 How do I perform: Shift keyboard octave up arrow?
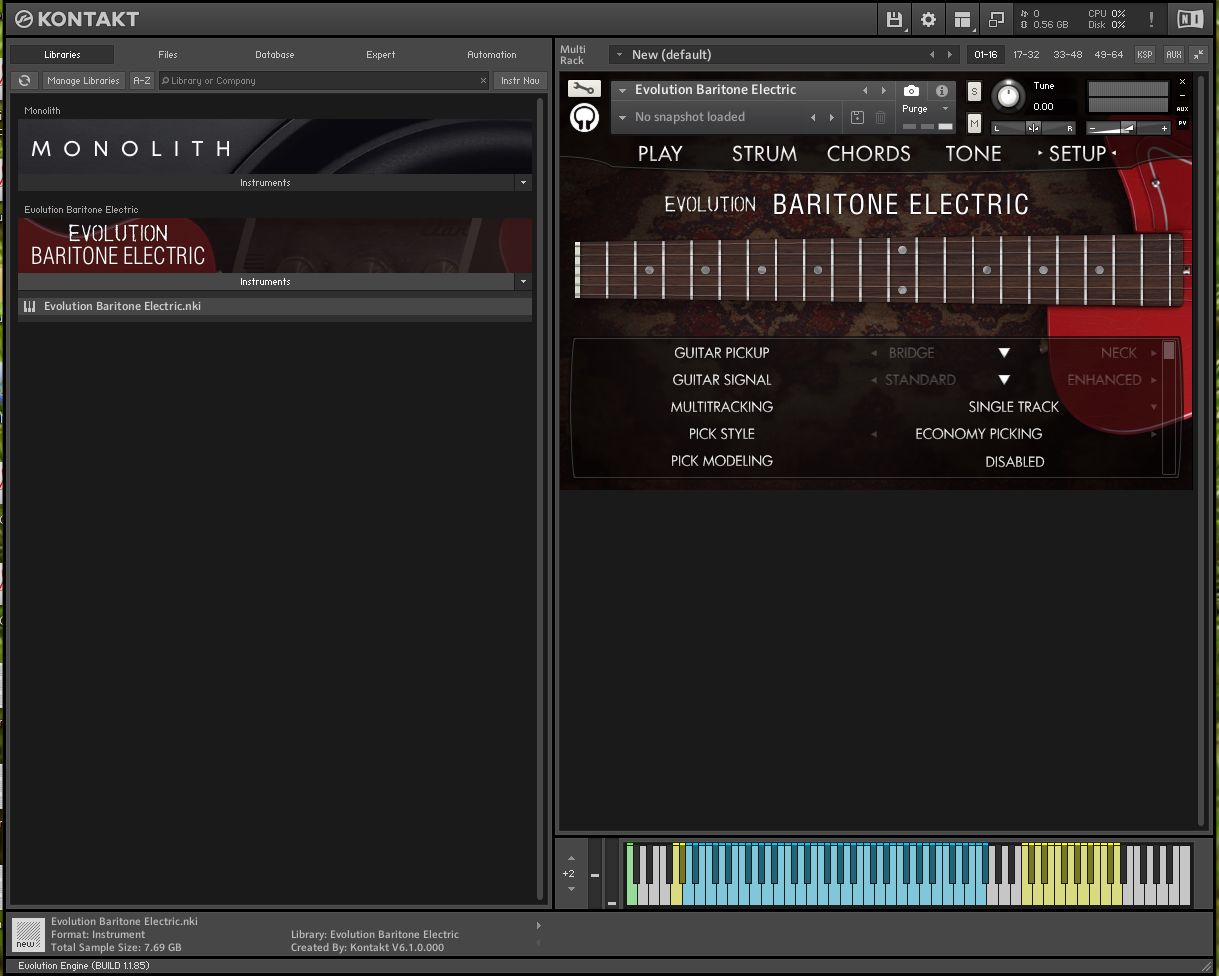point(571,858)
